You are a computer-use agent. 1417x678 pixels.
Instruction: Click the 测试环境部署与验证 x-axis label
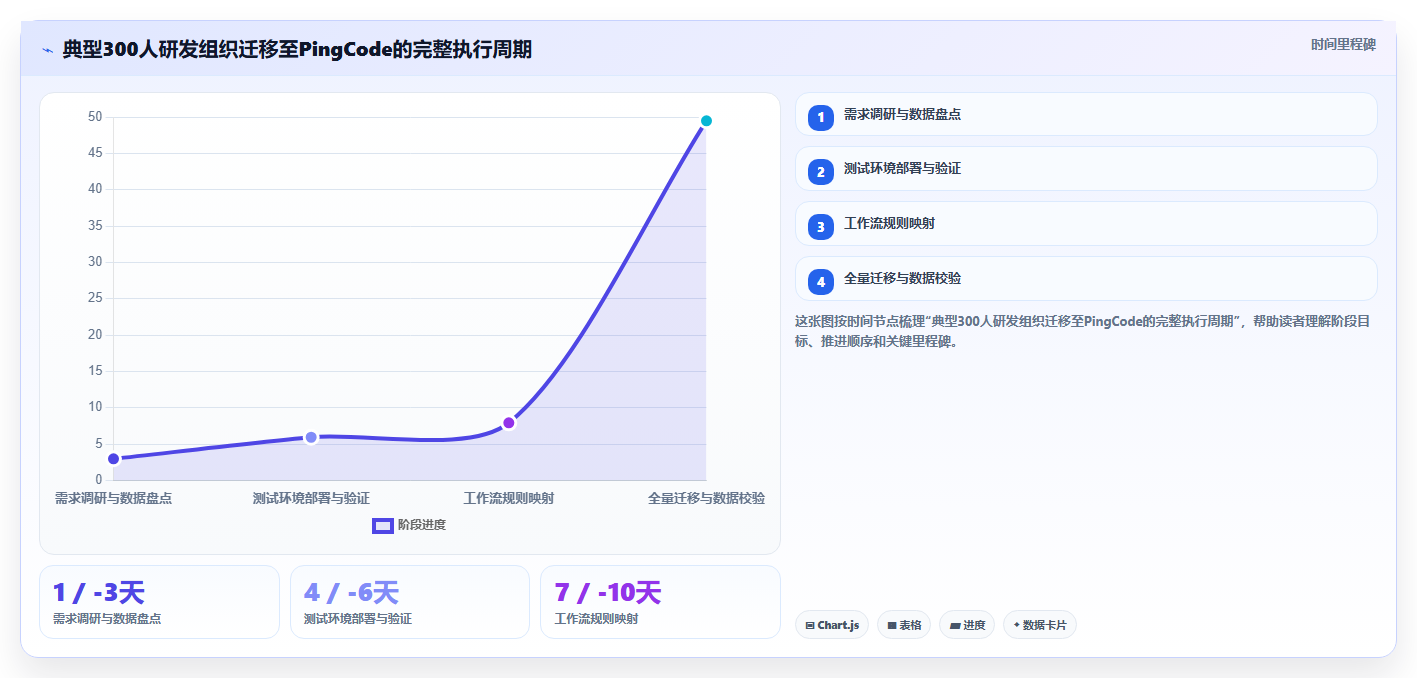(x=311, y=498)
